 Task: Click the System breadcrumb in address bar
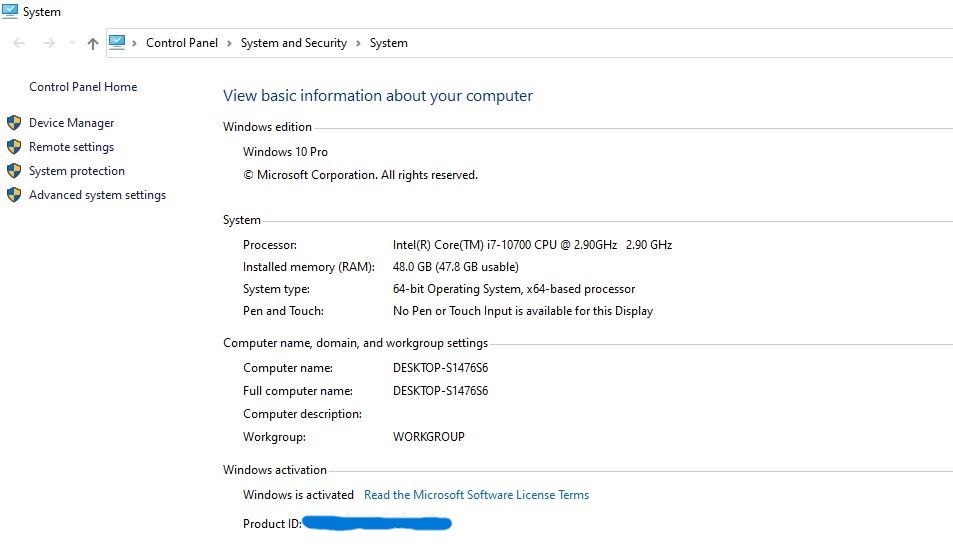(x=389, y=43)
